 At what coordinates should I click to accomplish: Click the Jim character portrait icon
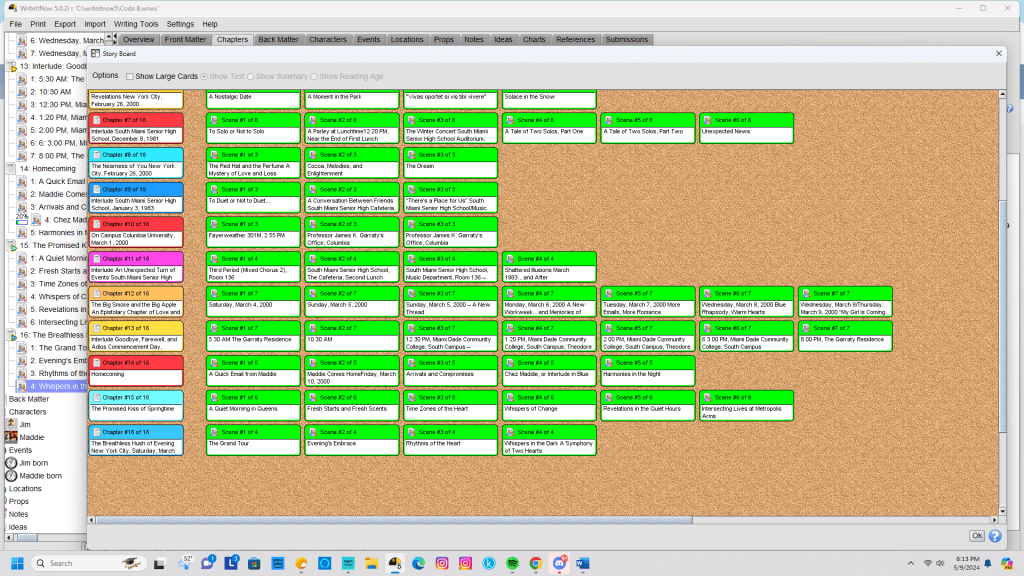(11, 424)
